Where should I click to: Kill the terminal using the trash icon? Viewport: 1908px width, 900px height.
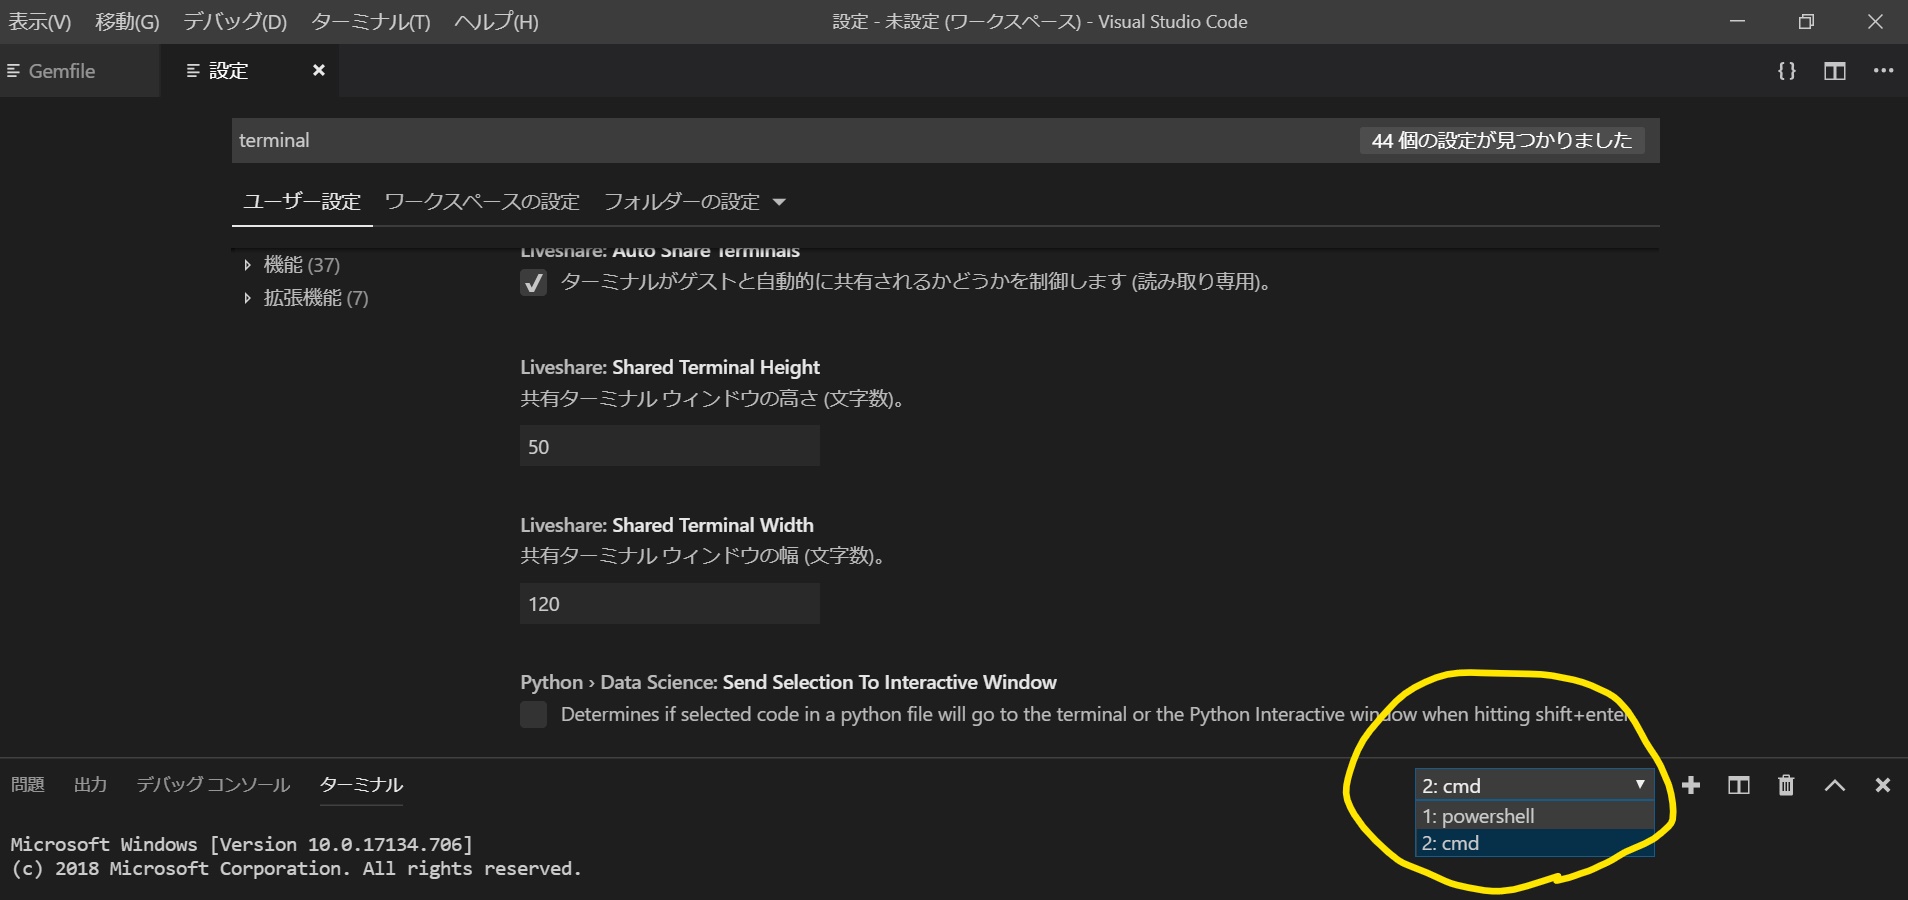(1786, 785)
